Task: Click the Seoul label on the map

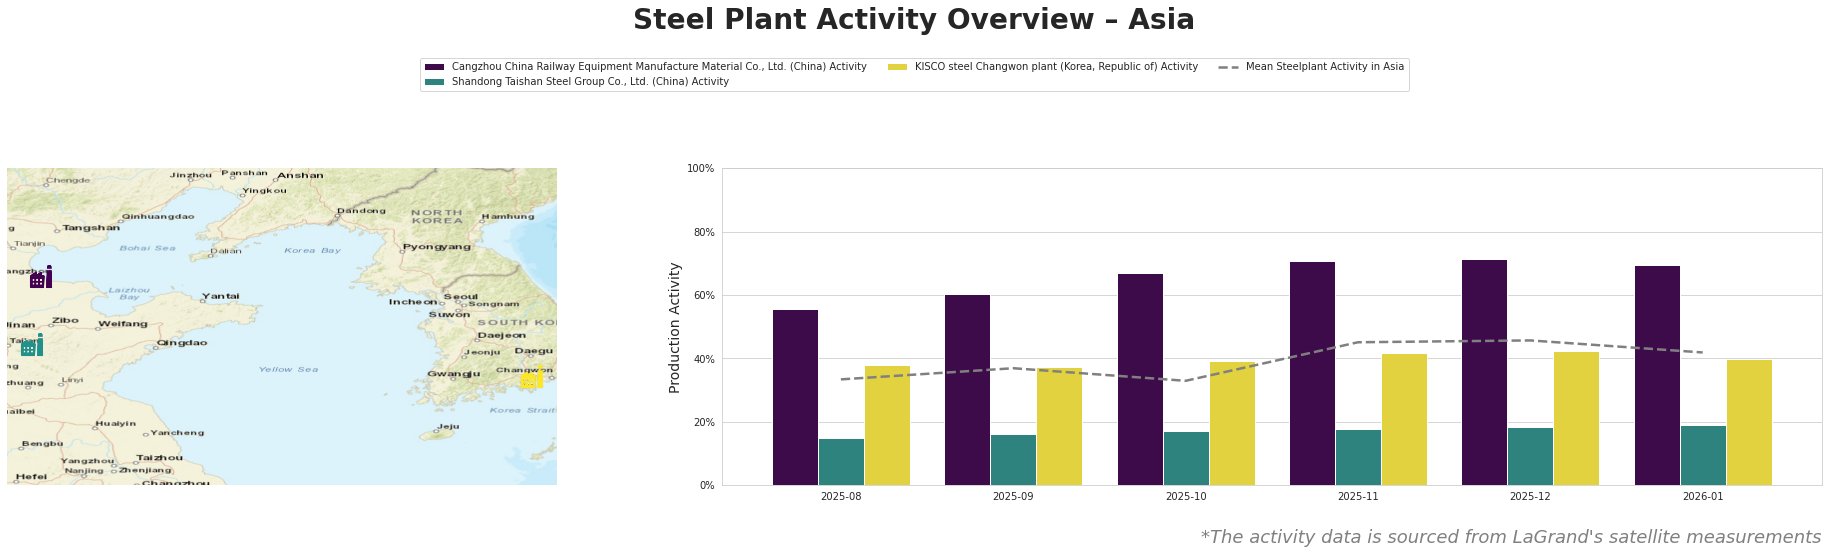Action: (460, 297)
